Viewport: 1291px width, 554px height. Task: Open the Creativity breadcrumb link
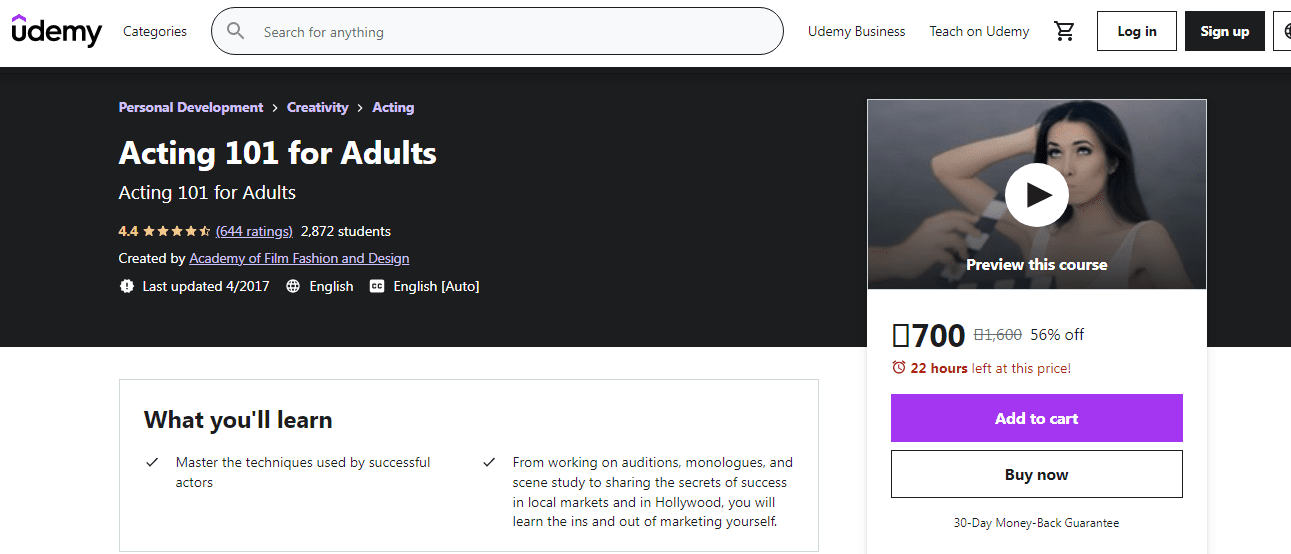pos(318,107)
